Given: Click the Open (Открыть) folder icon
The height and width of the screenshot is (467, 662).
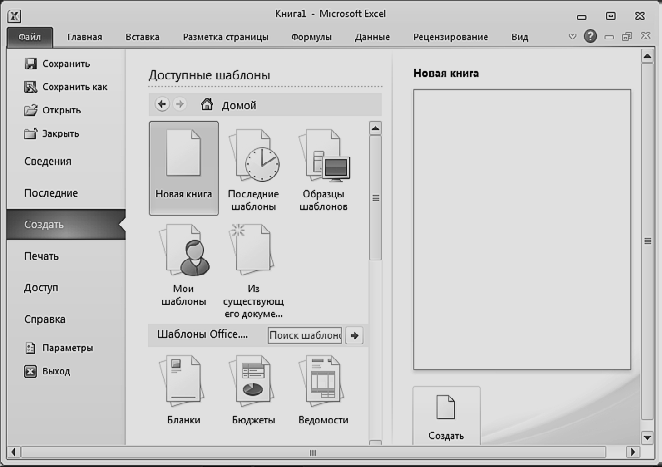Looking at the screenshot, I should tap(30, 110).
